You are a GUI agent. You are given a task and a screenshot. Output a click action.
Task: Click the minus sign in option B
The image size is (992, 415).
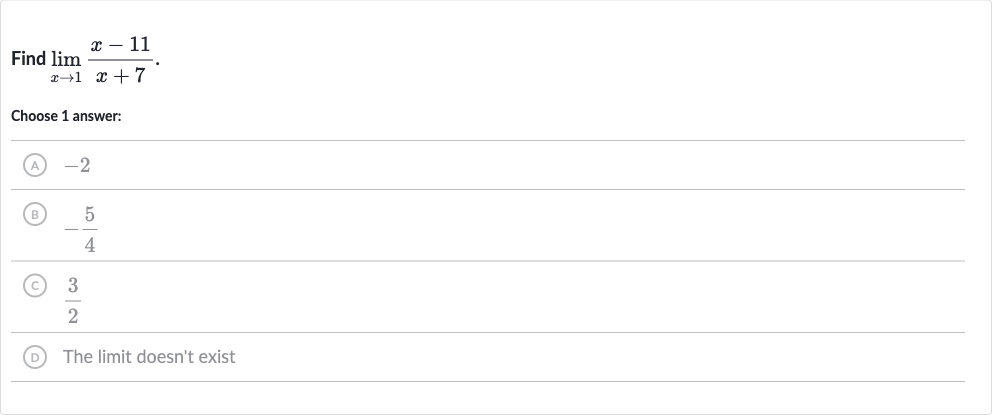(x=71, y=230)
